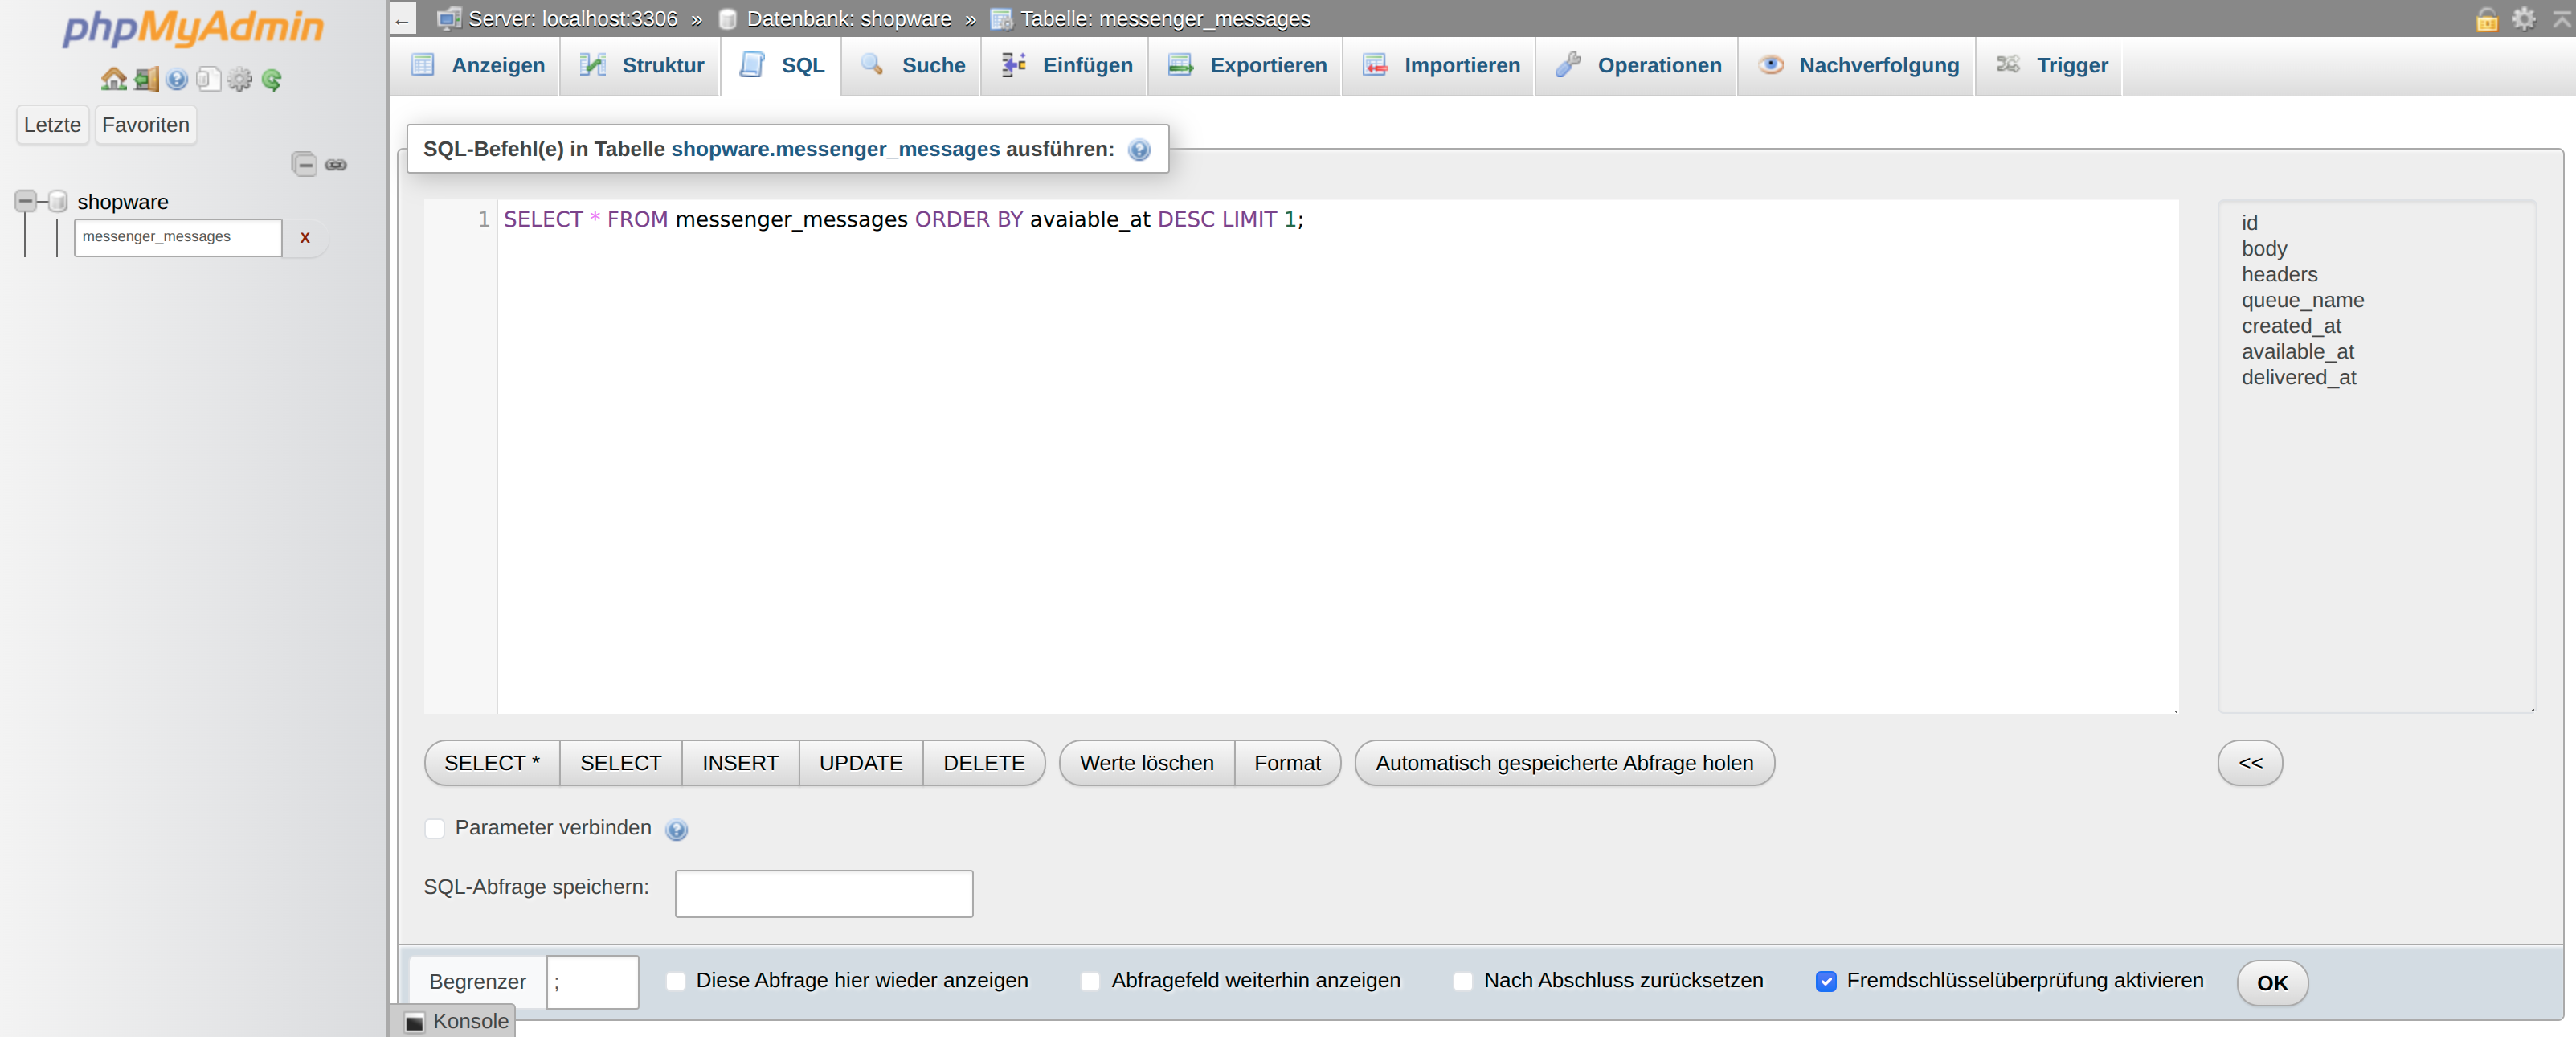Open SQL help icon next to ausführen

(x=1139, y=150)
